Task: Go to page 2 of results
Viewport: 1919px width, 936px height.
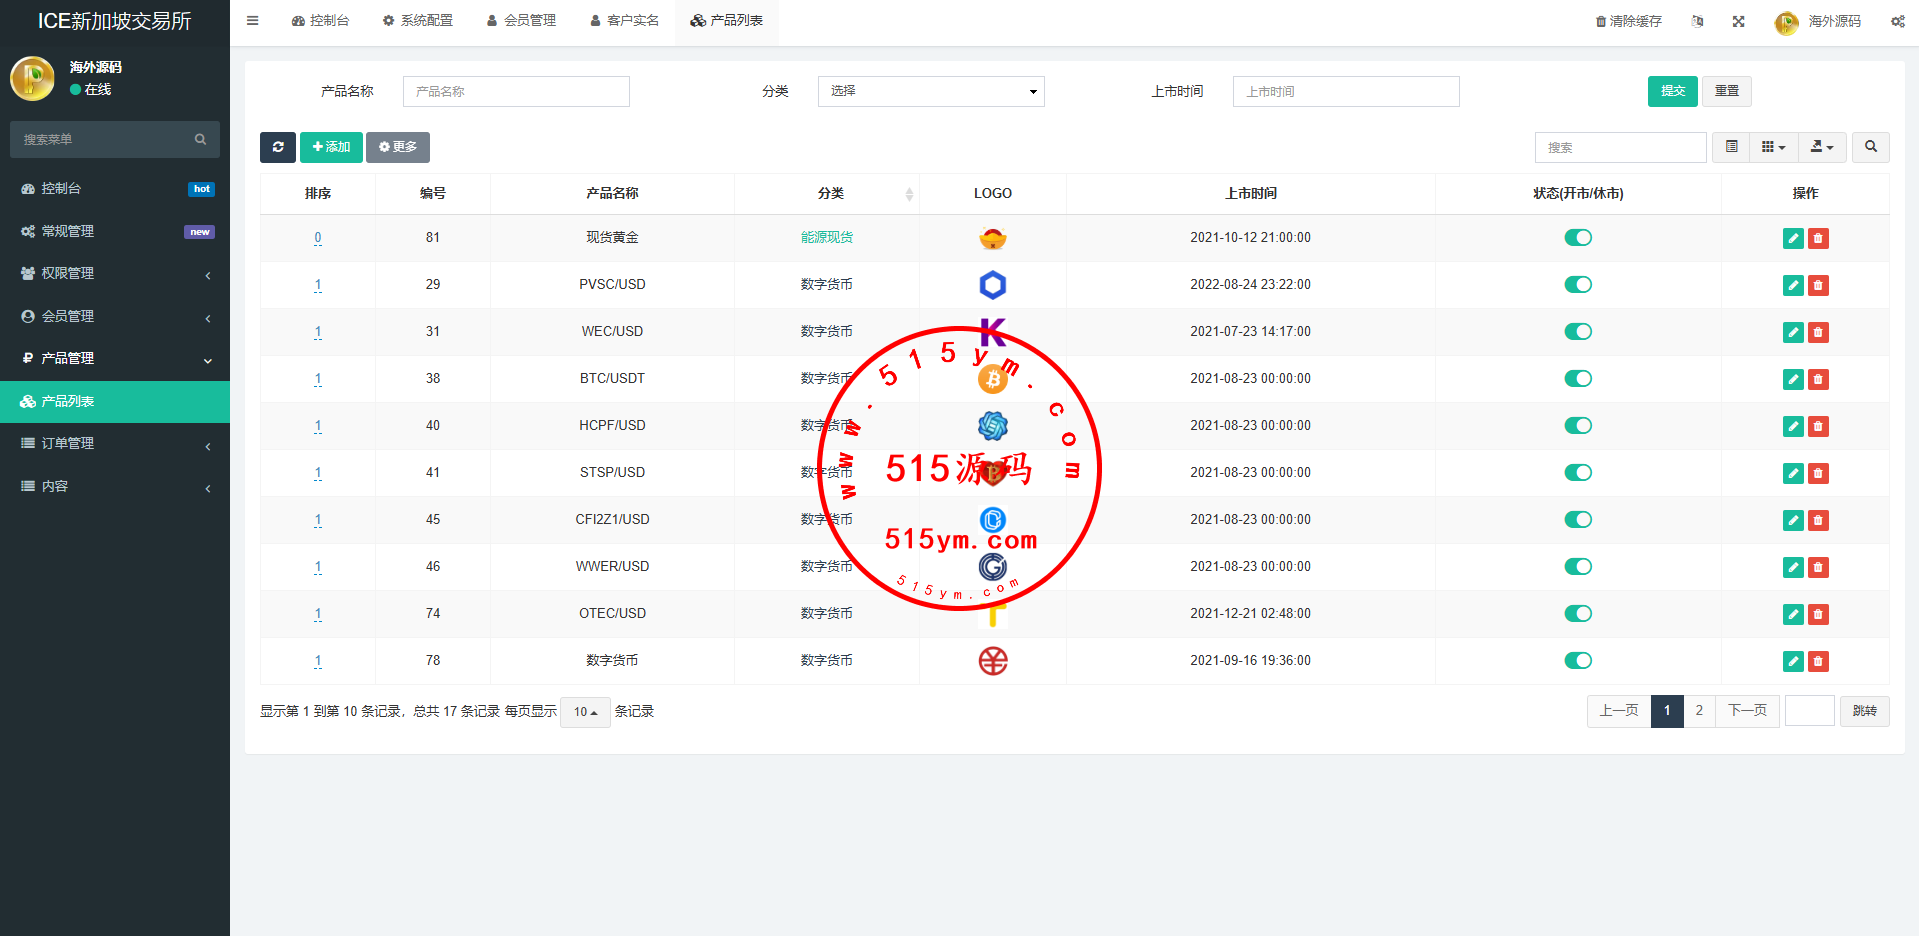Action: pos(1698,711)
